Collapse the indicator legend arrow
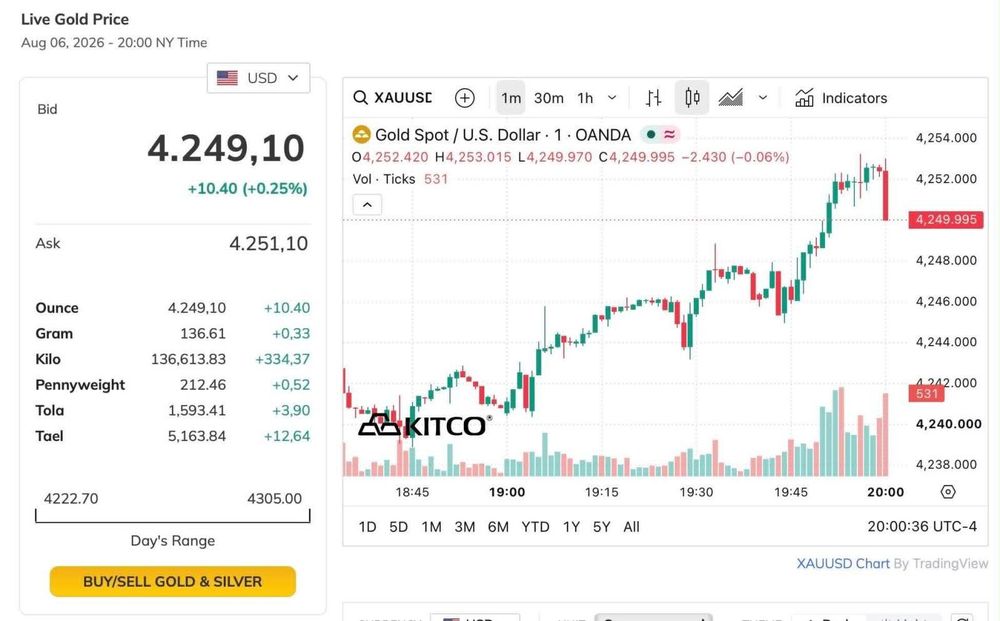This screenshot has height=621, width=1000. click(367, 205)
